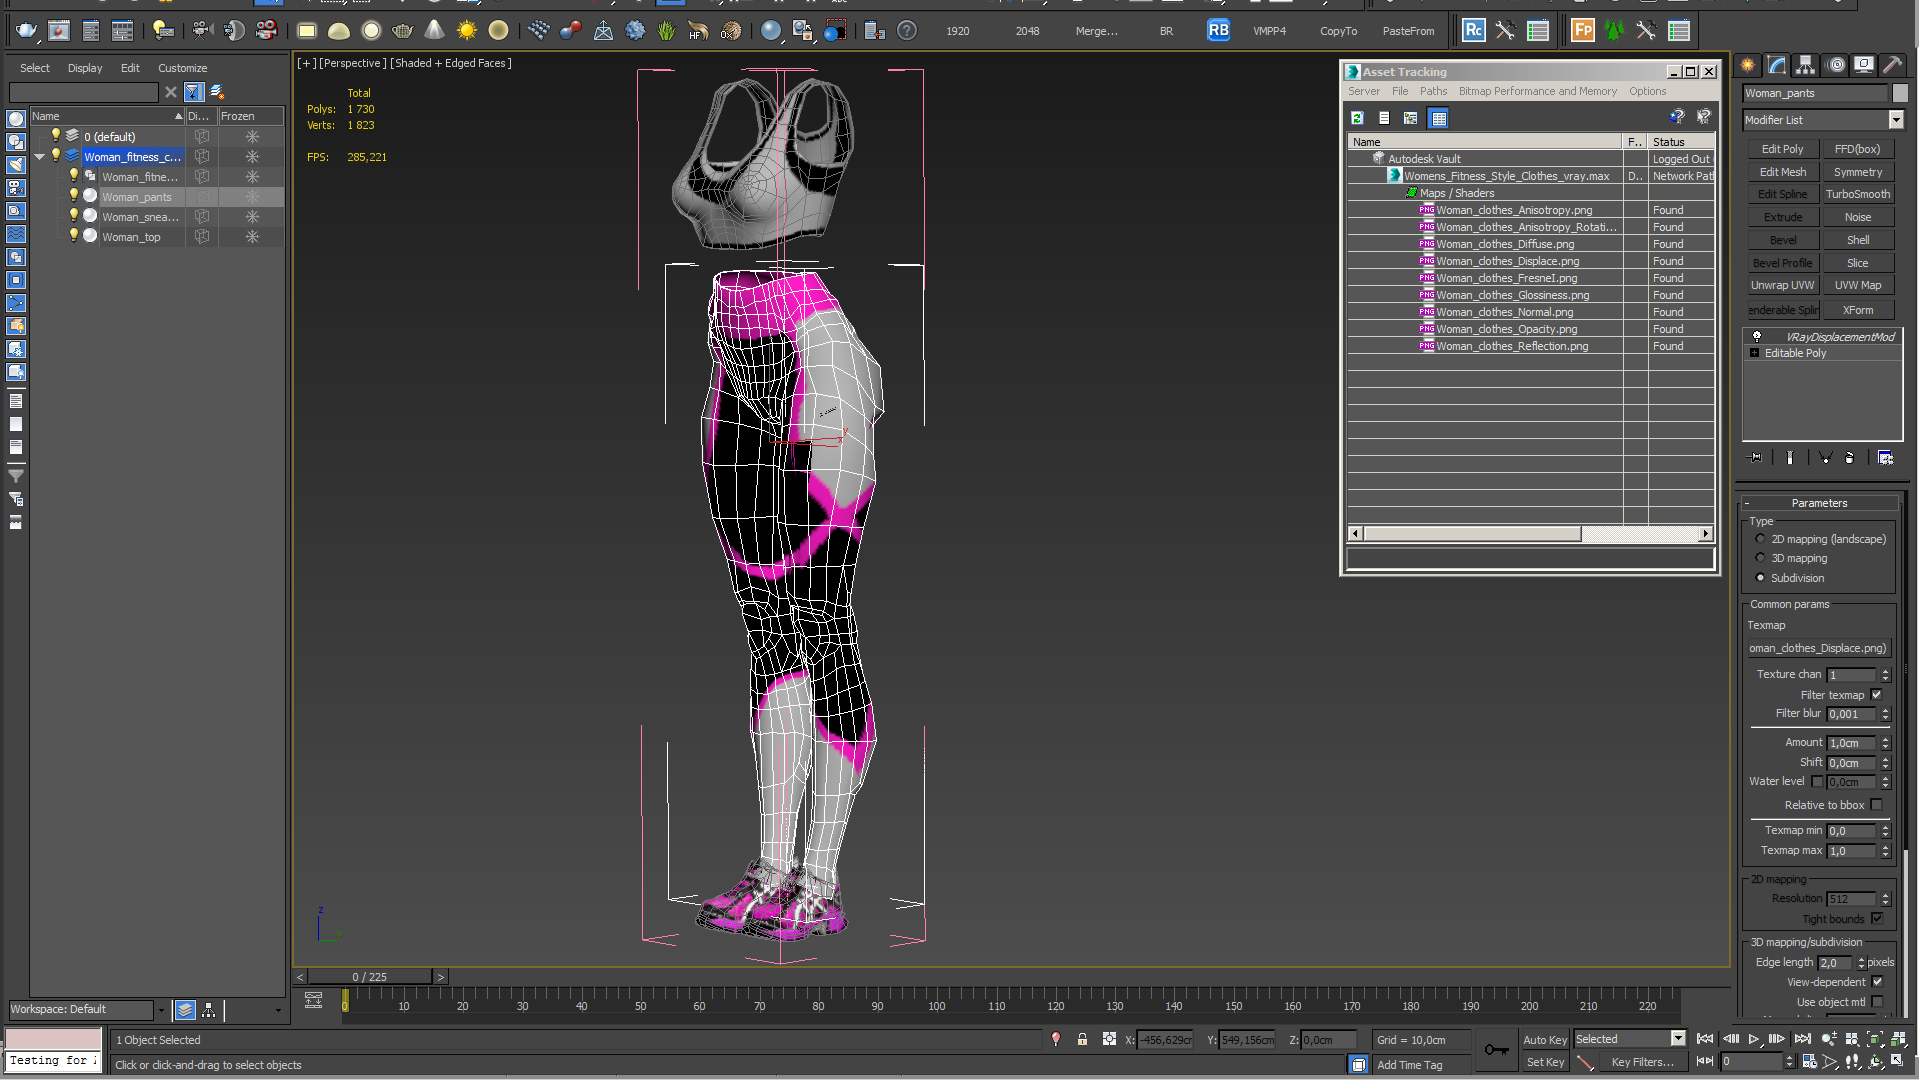
Task: Enable Water level checkbox
Action: coord(1817,782)
